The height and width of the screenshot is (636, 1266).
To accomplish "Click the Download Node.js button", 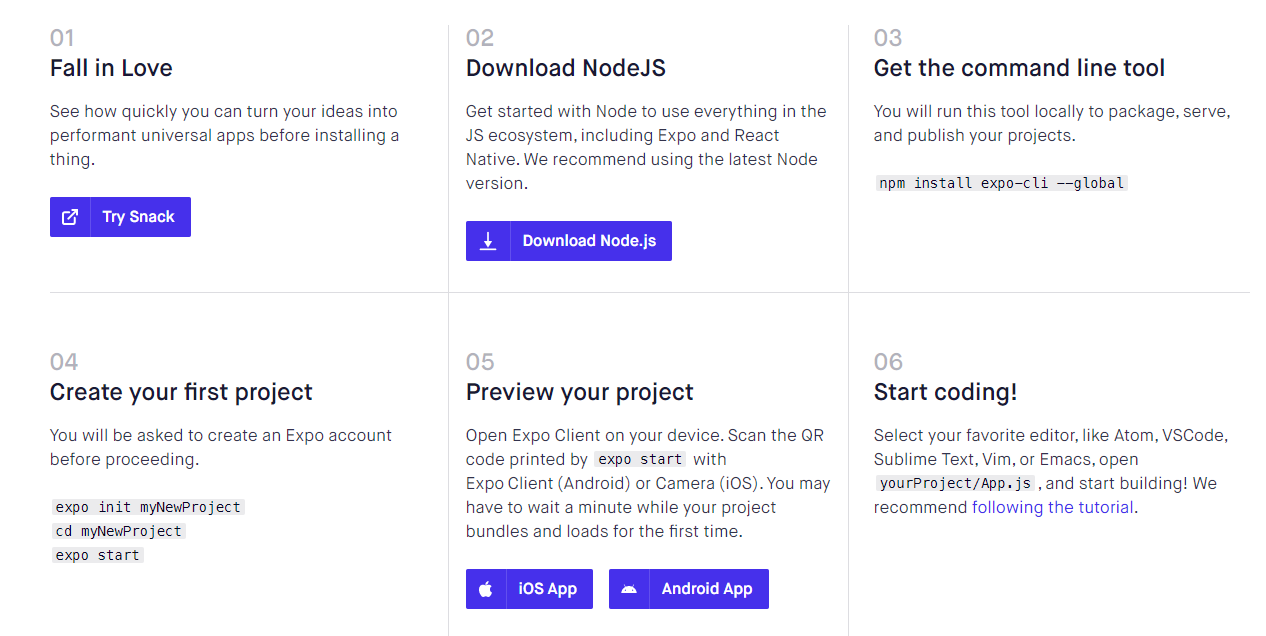I will pos(569,241).
